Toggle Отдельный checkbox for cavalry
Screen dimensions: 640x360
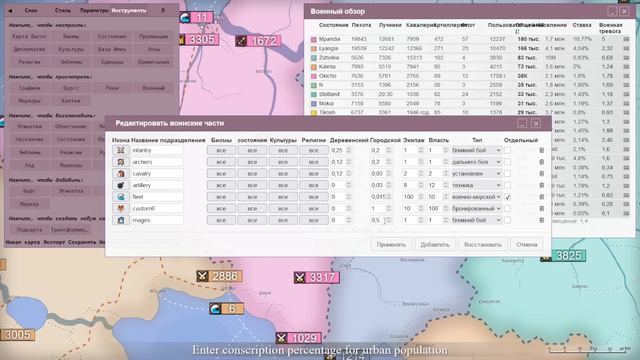[x=507, y=173]
